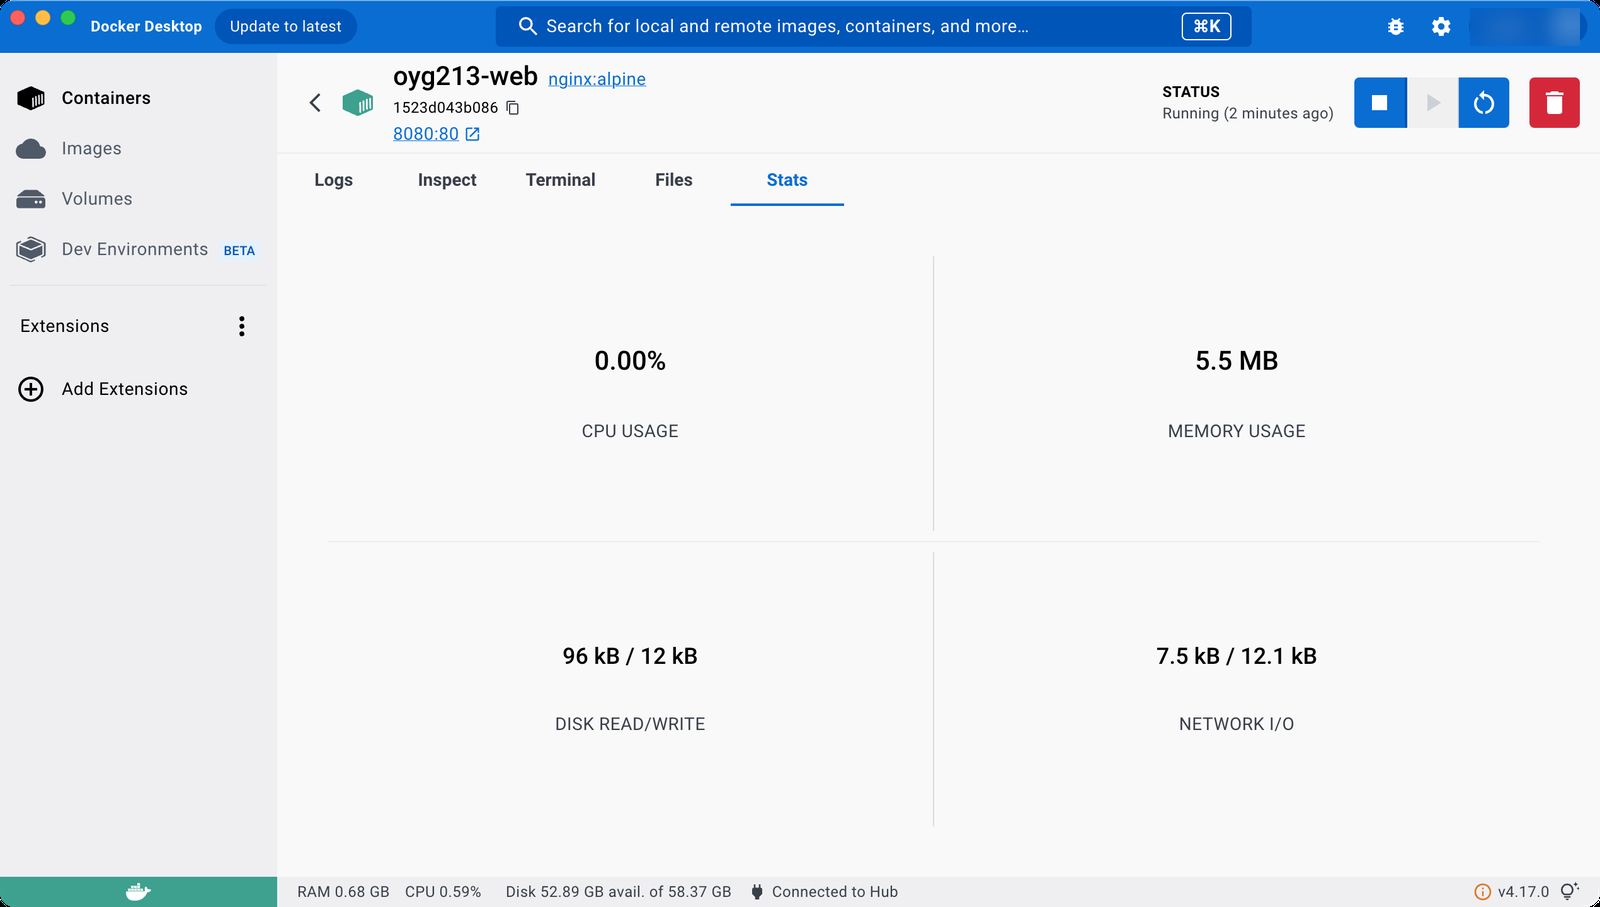The height and width of the screenshot is (907, 1600).
Task: Click Update to latest button
Action: (286, 26)
